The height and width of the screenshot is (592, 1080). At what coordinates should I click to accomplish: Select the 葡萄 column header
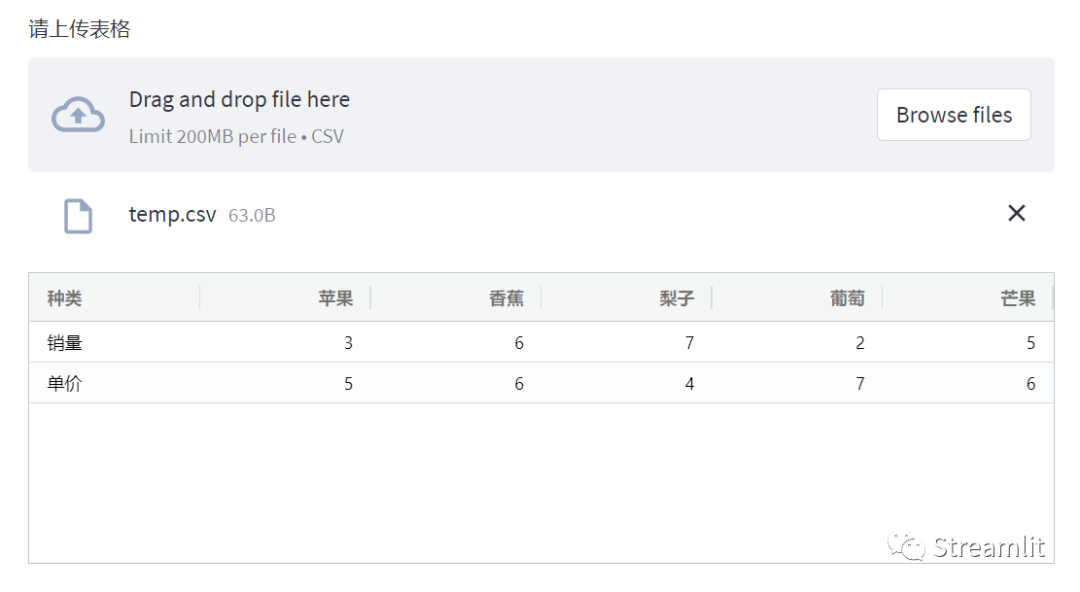[x=847, y=298]
